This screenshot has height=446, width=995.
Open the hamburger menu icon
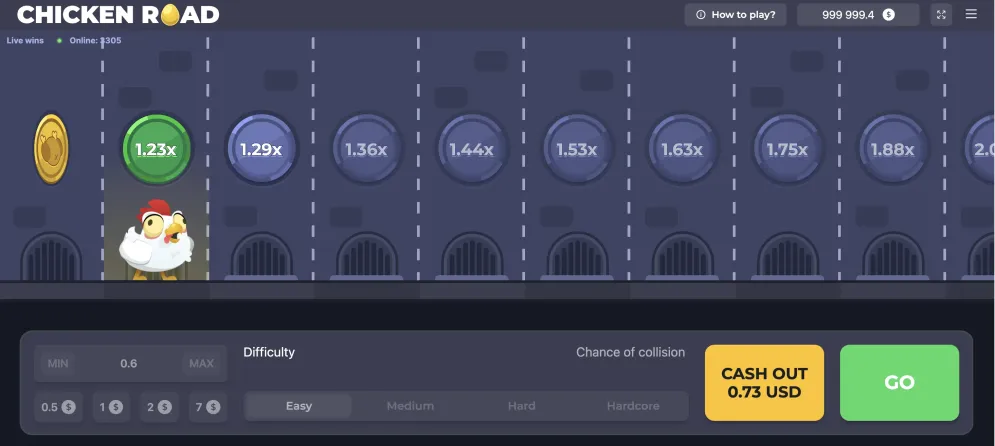click(971, 14)
